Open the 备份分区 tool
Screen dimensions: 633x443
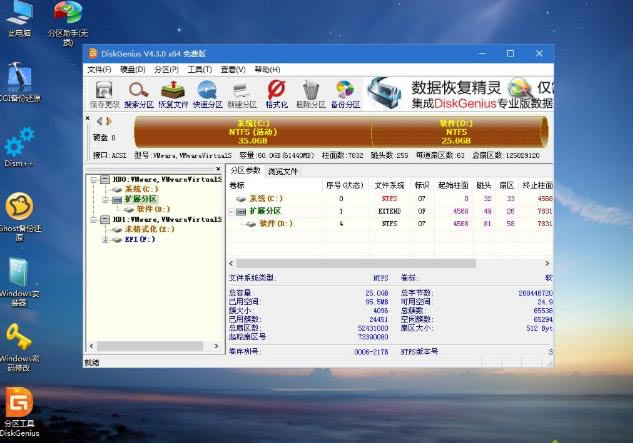[x=345, y=94]
